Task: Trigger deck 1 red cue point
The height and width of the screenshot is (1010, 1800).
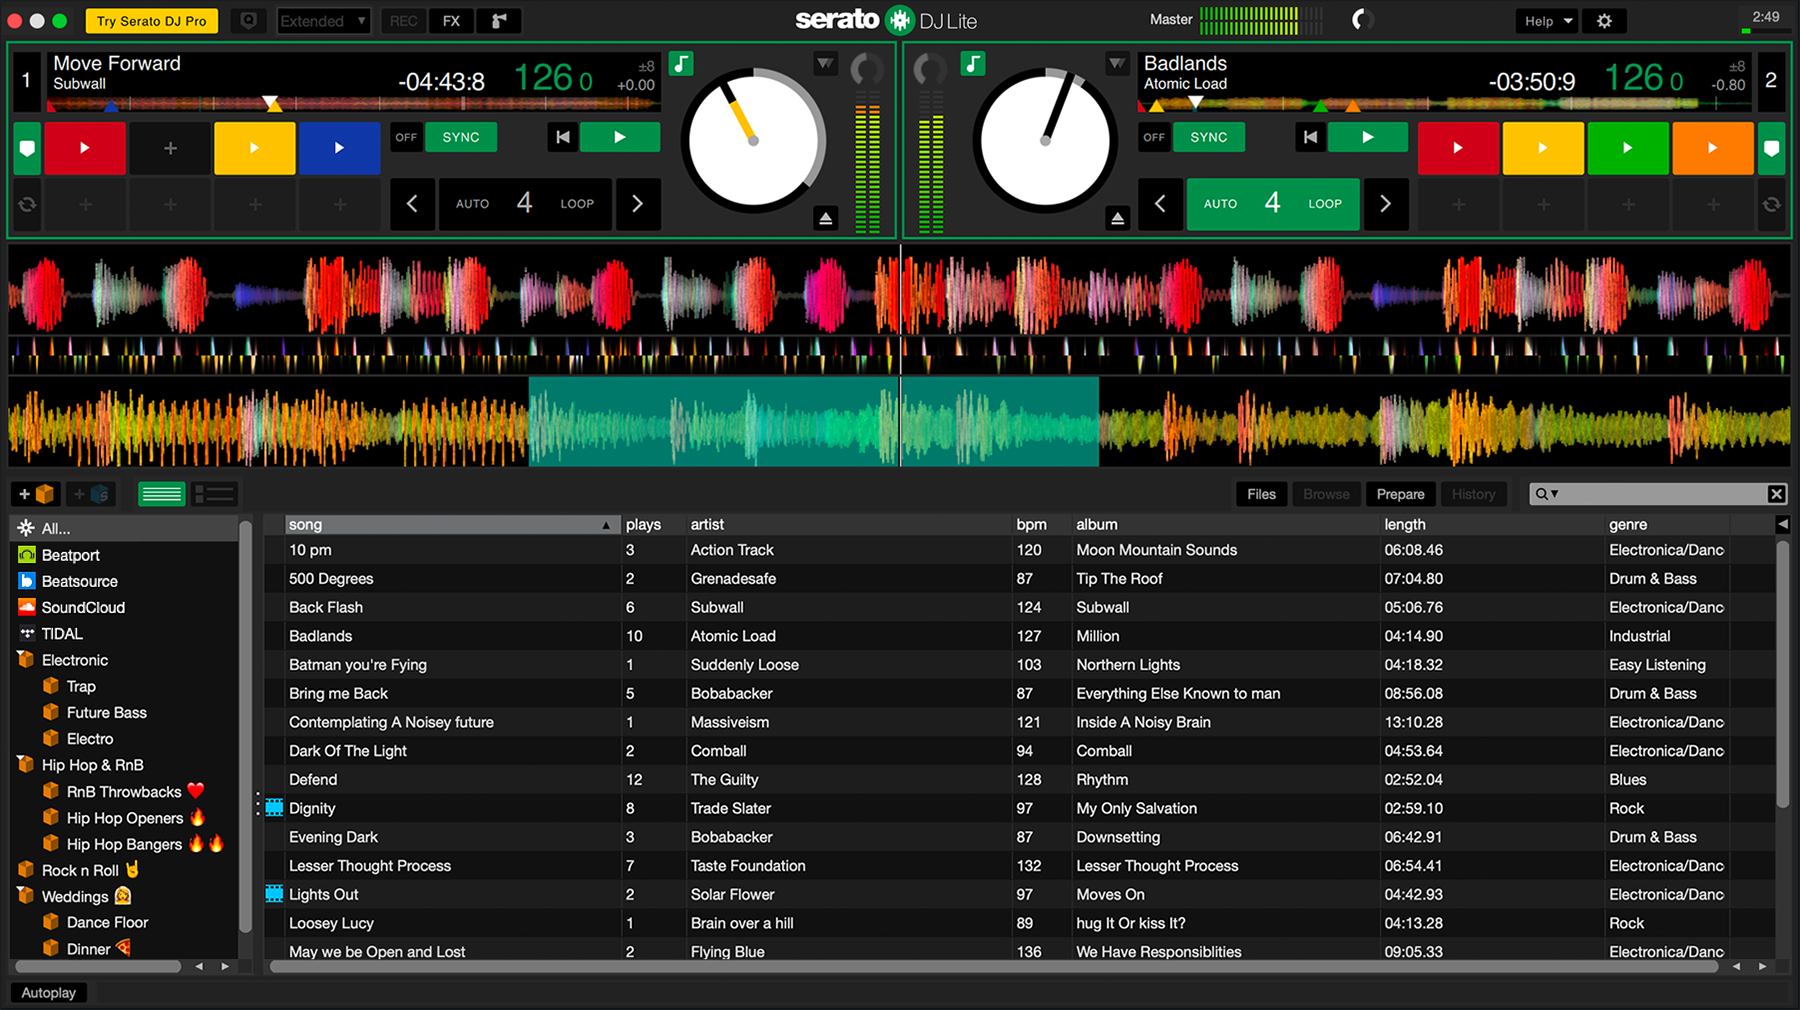Action: pyautogui.click(x=85, y=148)
